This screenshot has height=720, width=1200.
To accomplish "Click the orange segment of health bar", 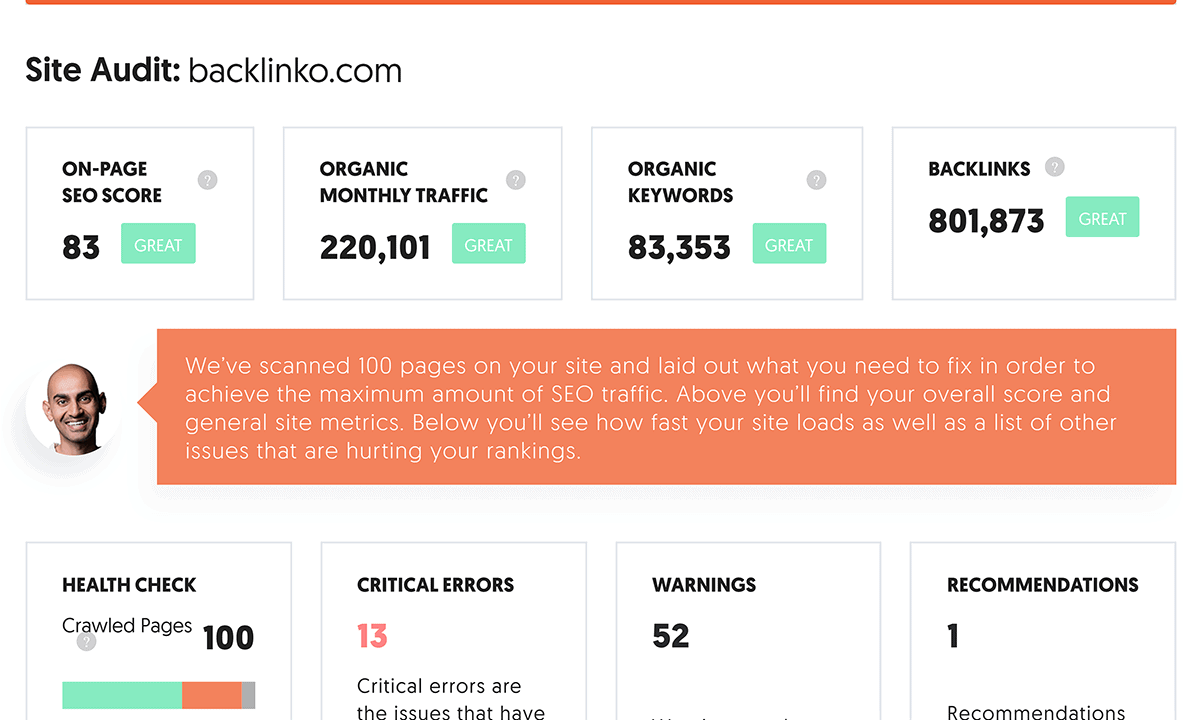I will pos(211,695).
